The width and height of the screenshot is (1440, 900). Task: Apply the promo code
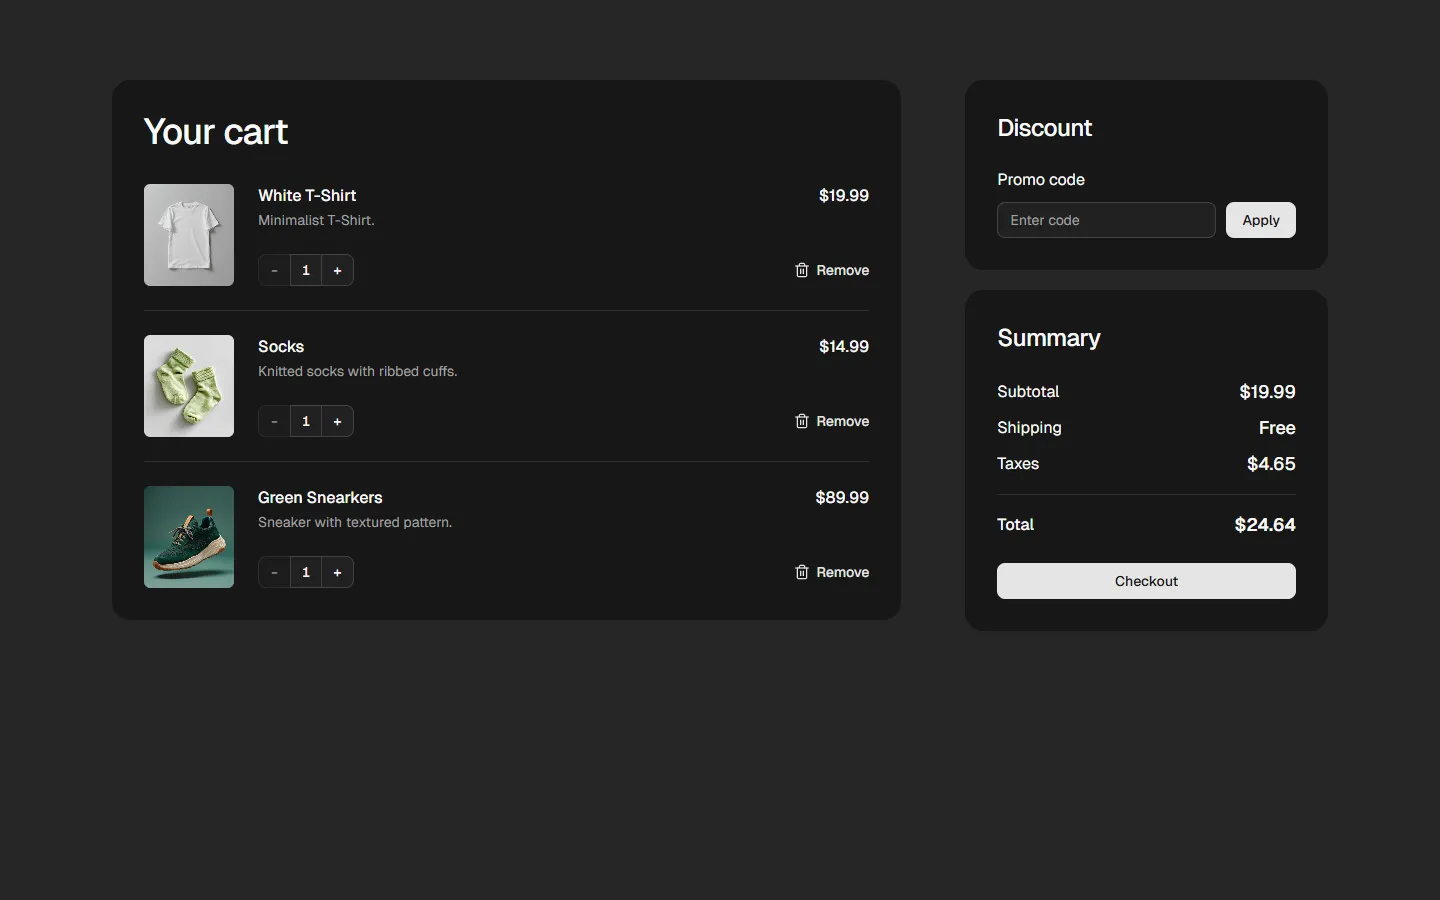1260,220
